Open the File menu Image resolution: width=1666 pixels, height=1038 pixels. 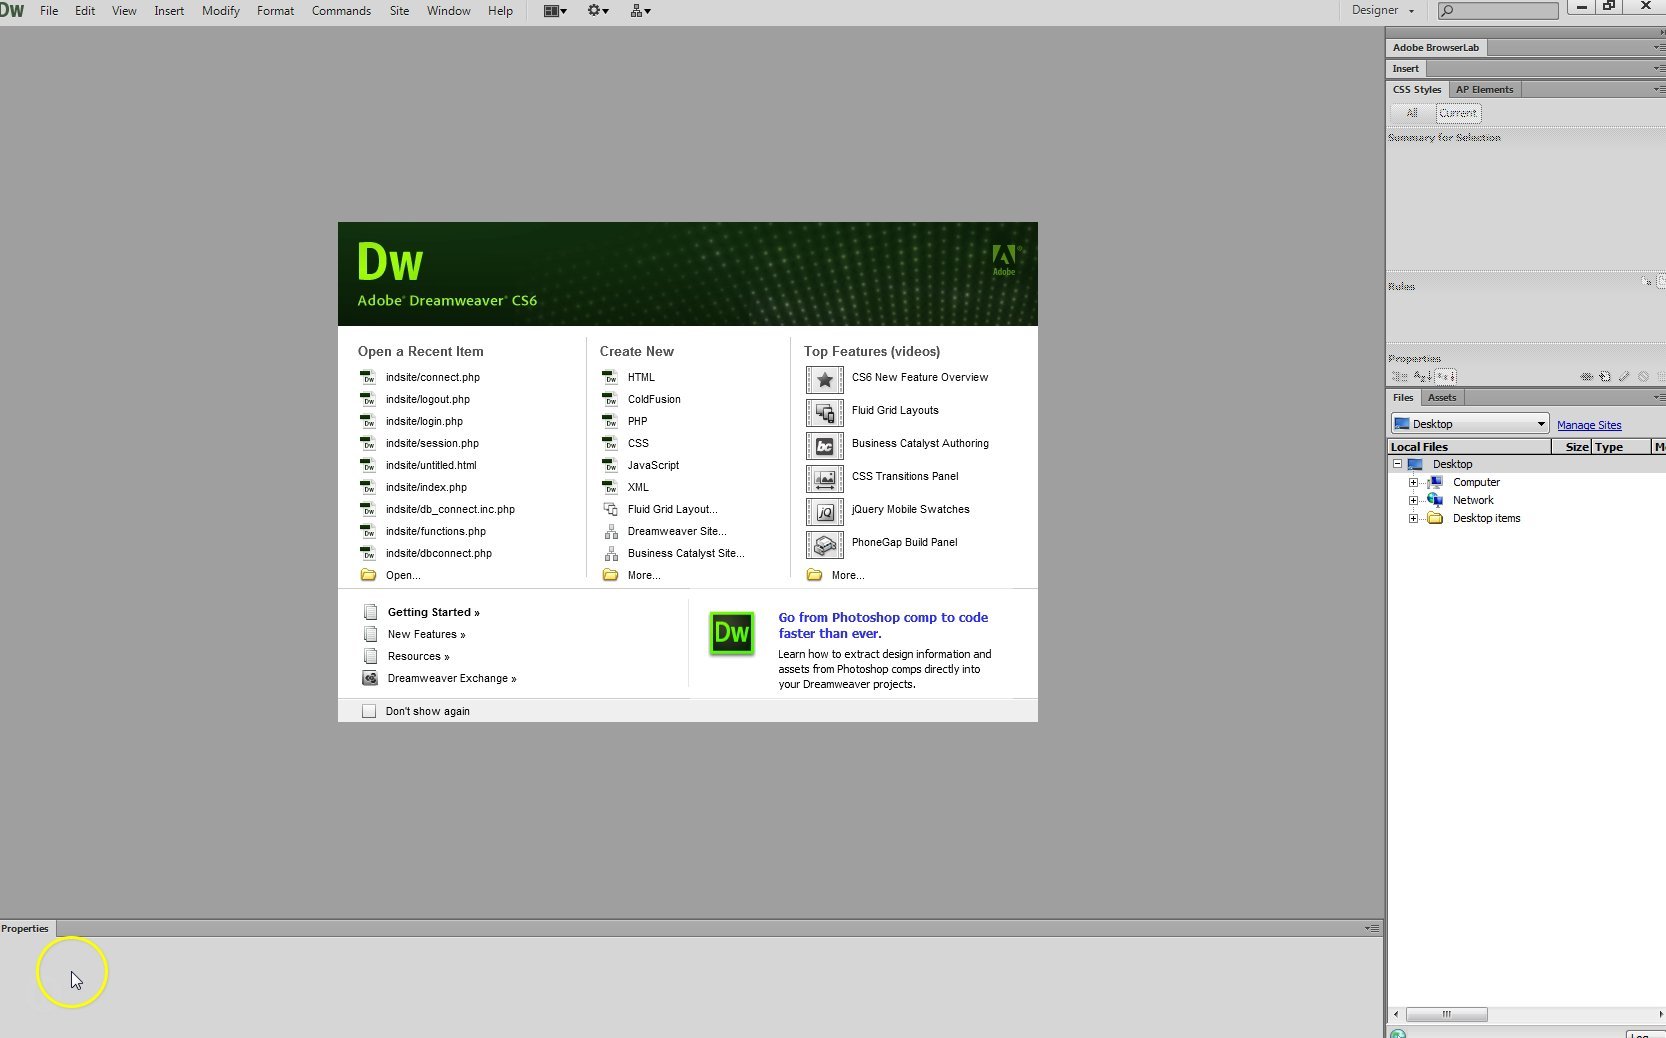(49, 11)
